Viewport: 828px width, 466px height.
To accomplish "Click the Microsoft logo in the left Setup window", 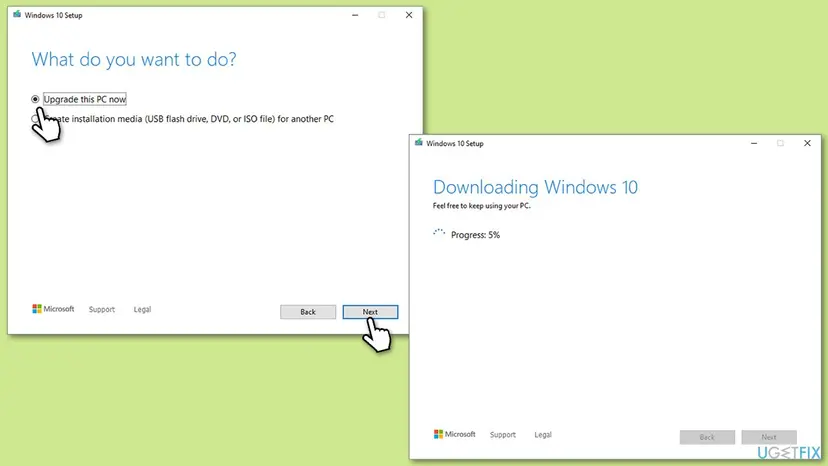I will pyautogui.click(x=53, y=309).
